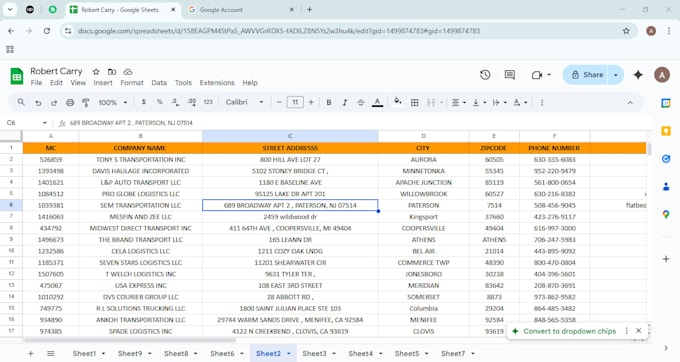Switch to the Google Account browser tab
Image resolution: width=680 pixels, height=362 pixels.
point(221,10)
